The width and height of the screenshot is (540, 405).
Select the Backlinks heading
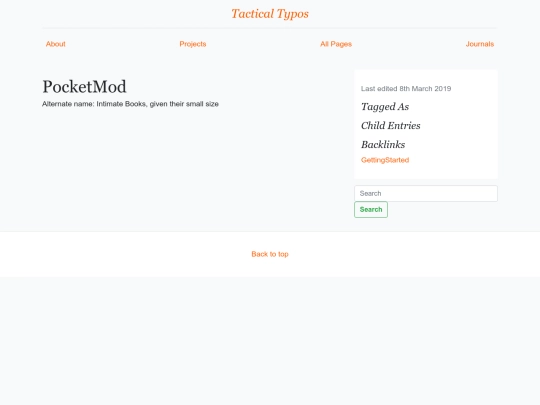(383, 145)
